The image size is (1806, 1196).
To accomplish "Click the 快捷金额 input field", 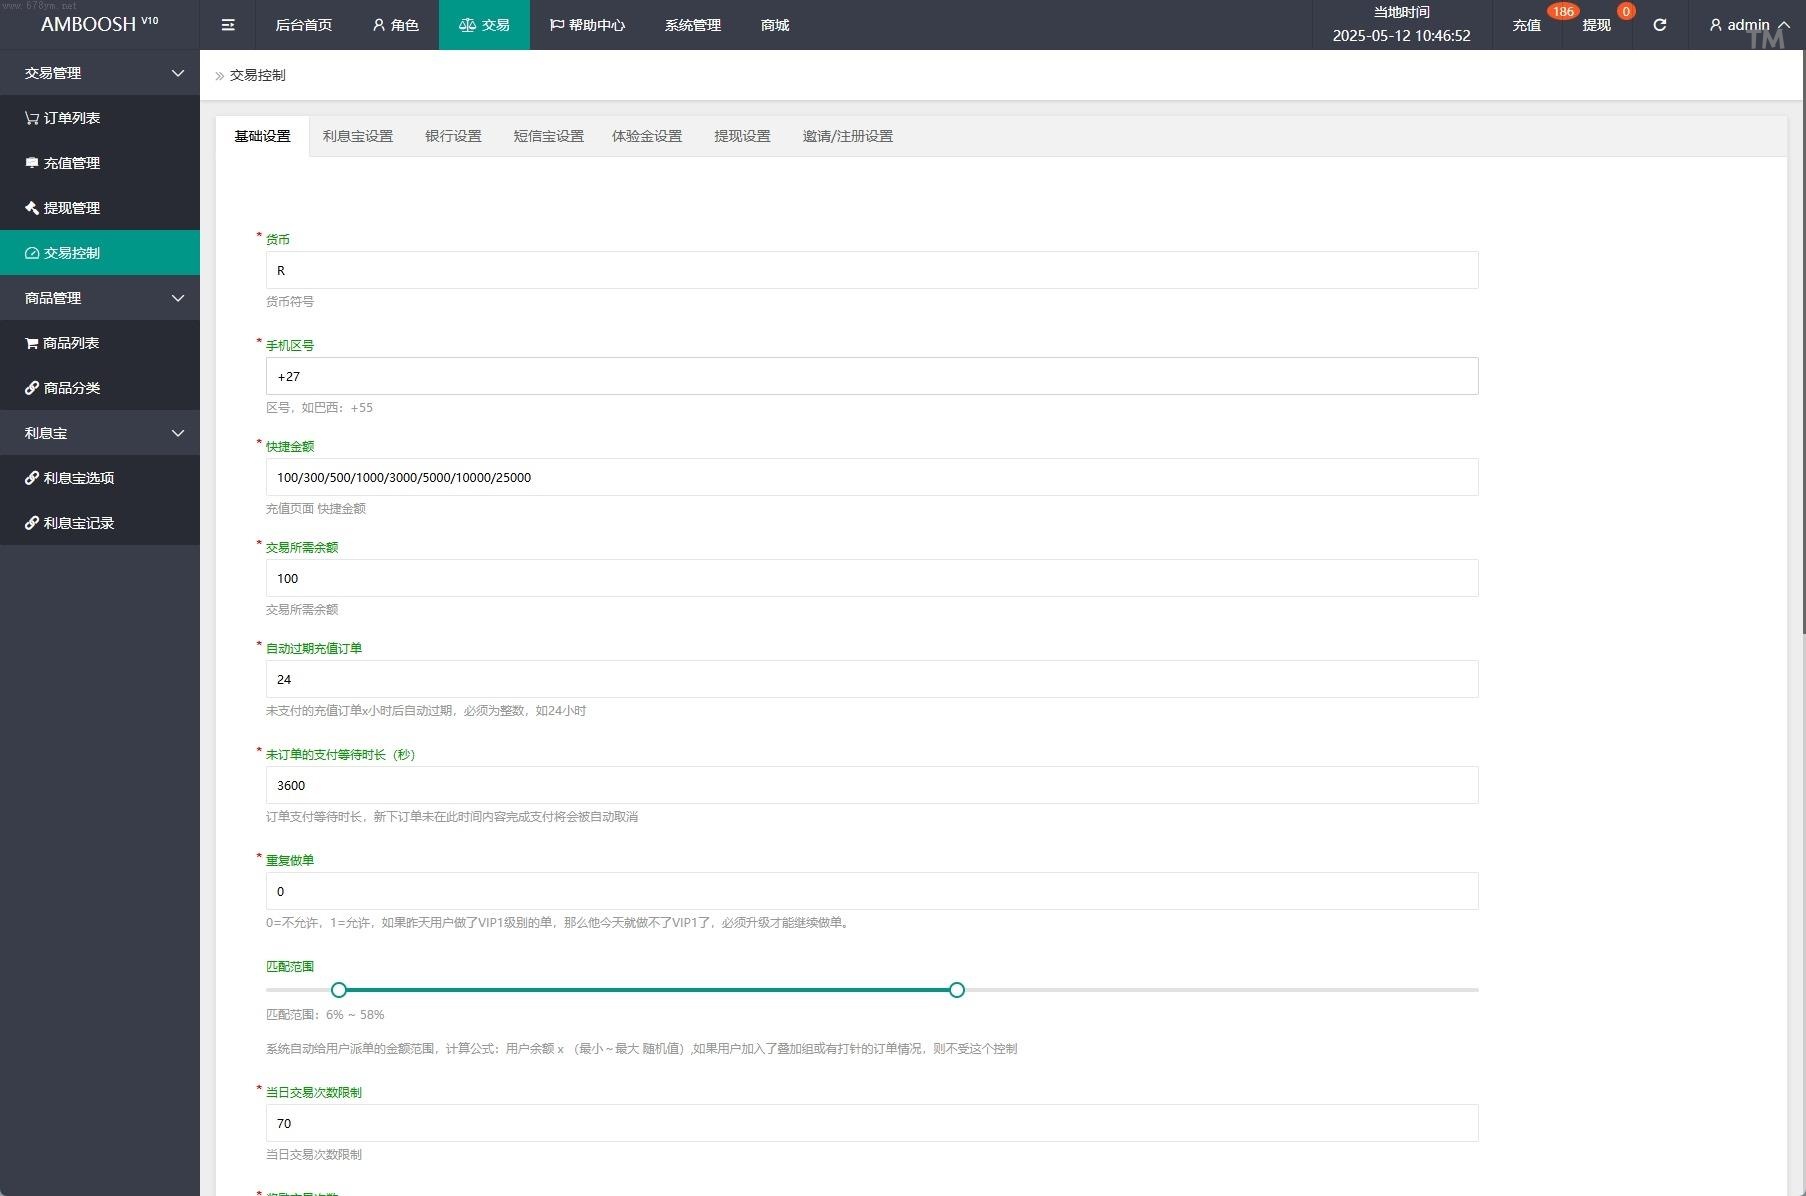I will (x=871, y=477).
